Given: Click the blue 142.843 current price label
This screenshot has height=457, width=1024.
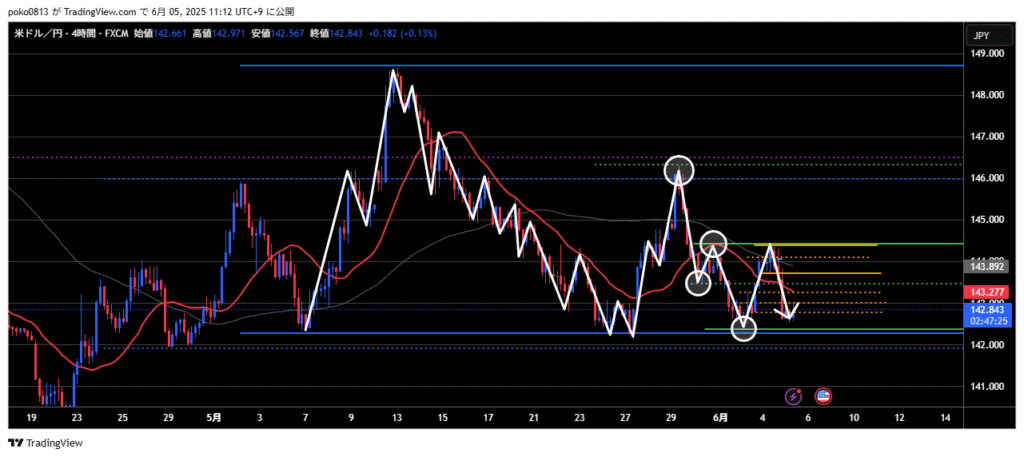Looking at the screenshot, I should pyautogui.click(x=987, y=312).
